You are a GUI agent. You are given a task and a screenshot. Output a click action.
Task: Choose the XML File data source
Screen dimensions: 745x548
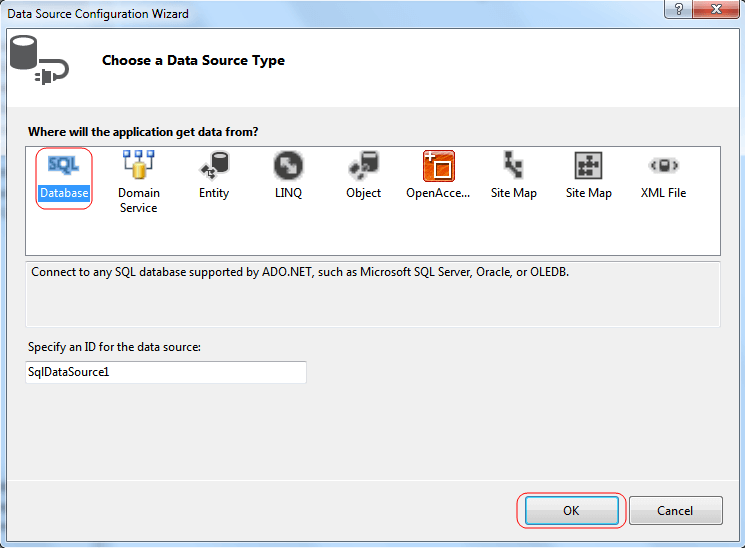pyautogui.click(x=663, y=176)
